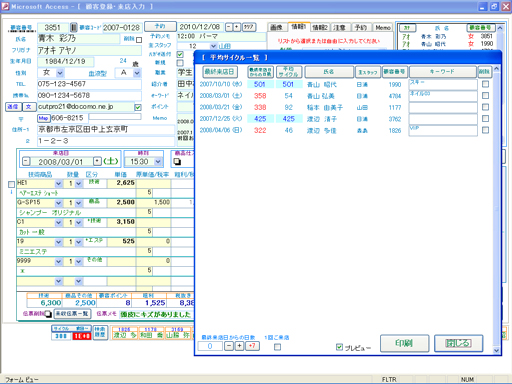The image size is (512, 384).
Task: Check the 1回ご来店 checkbox
Action: click(x=277, y=347)
